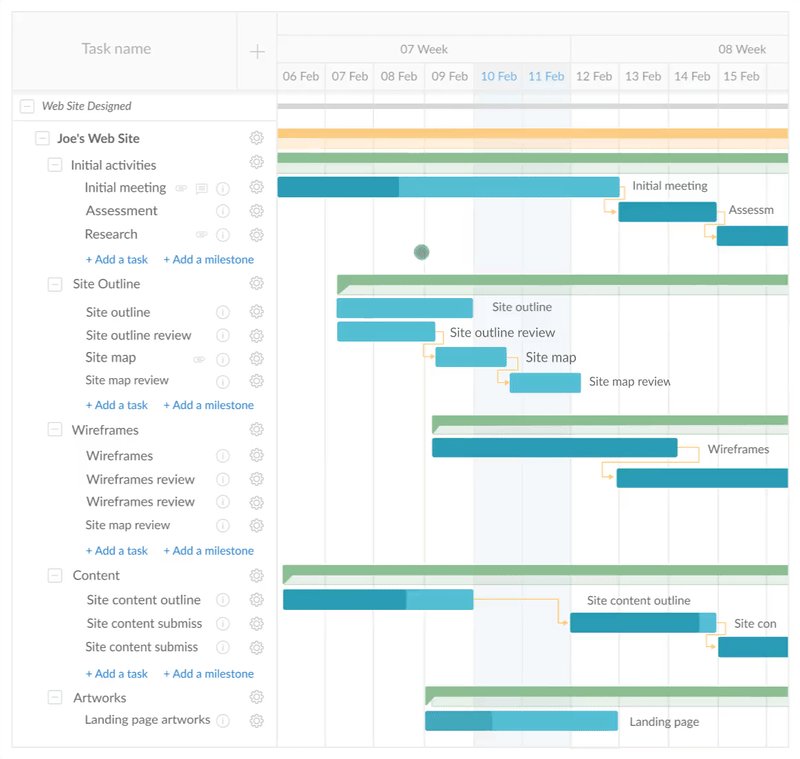Click the 08 Week header
Screen dimensions: 800x759
(x=742, y=49)
